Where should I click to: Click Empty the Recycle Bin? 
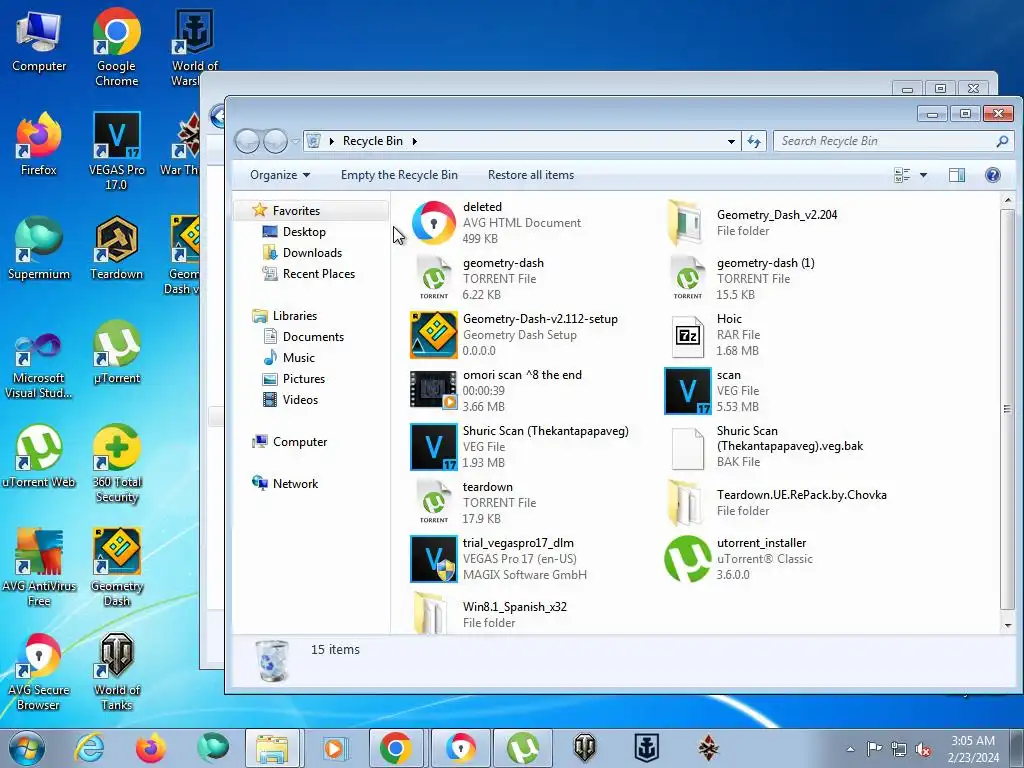pyautogui.click(x=399, y=175)
